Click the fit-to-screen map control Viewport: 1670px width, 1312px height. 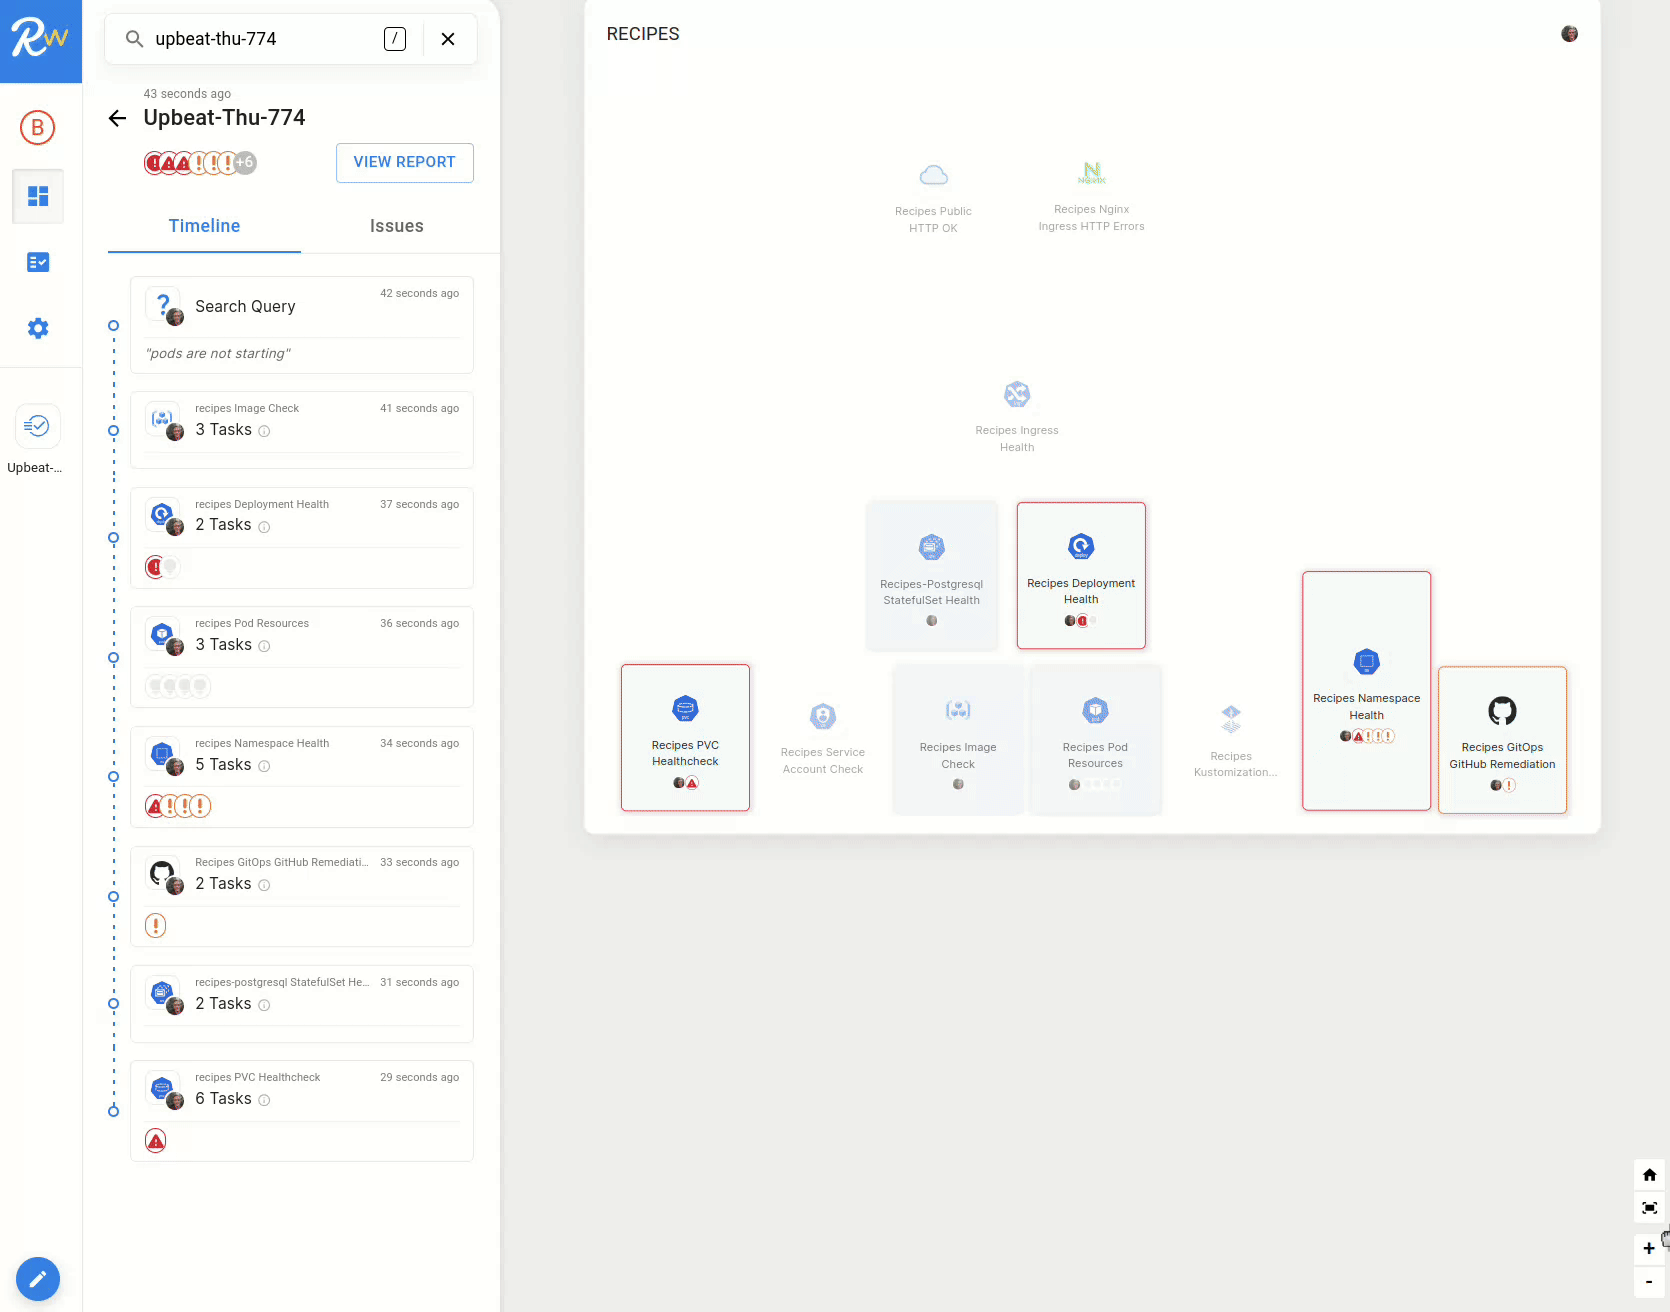coord(1649,1208)
